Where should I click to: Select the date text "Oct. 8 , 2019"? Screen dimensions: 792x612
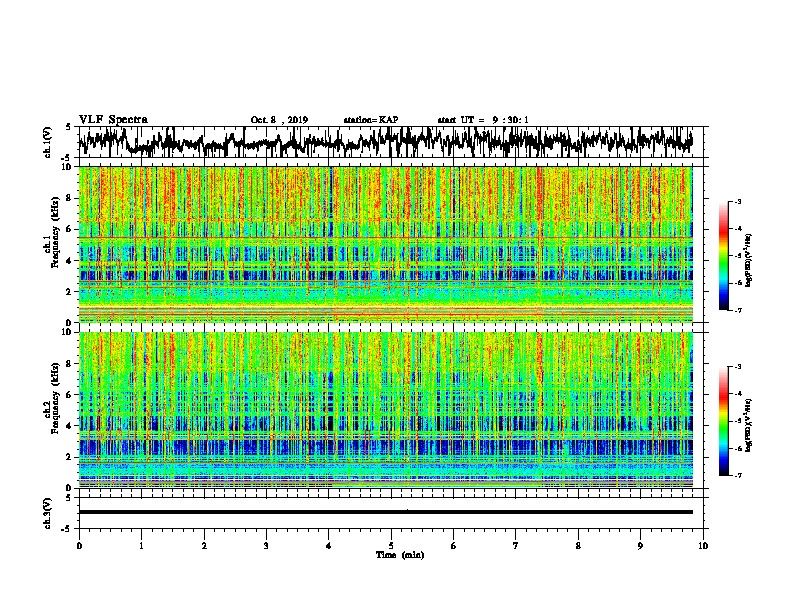pos(279,120)
